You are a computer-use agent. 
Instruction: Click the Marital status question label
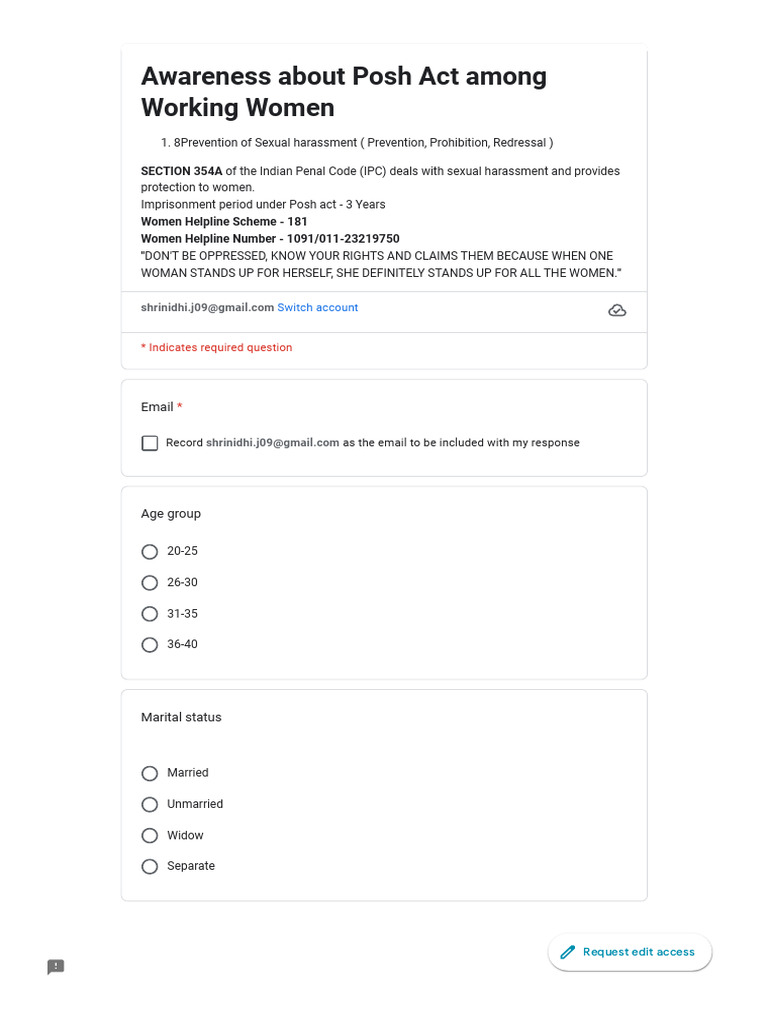(x=181, y=717)
